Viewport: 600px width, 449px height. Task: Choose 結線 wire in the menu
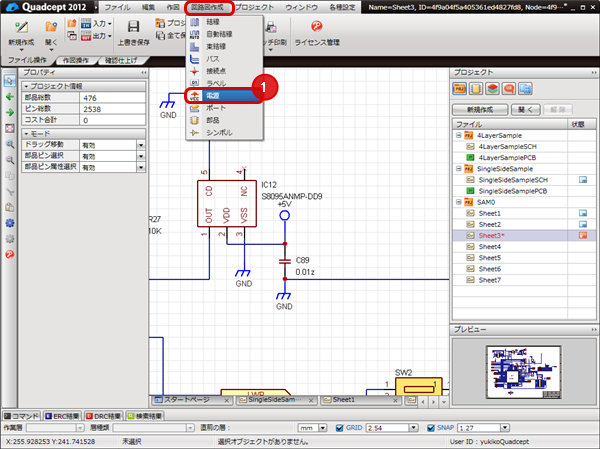coord(224,22)
